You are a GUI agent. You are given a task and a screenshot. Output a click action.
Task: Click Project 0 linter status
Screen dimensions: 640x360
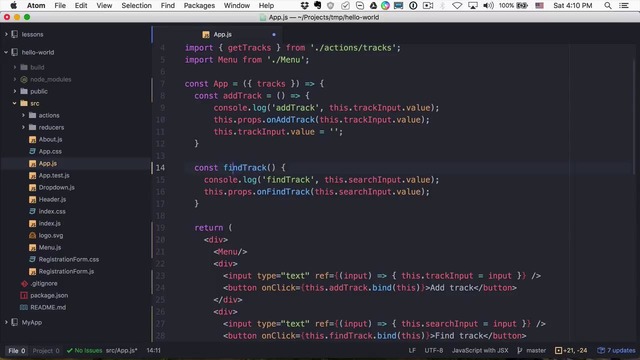(x=46, y=350)
